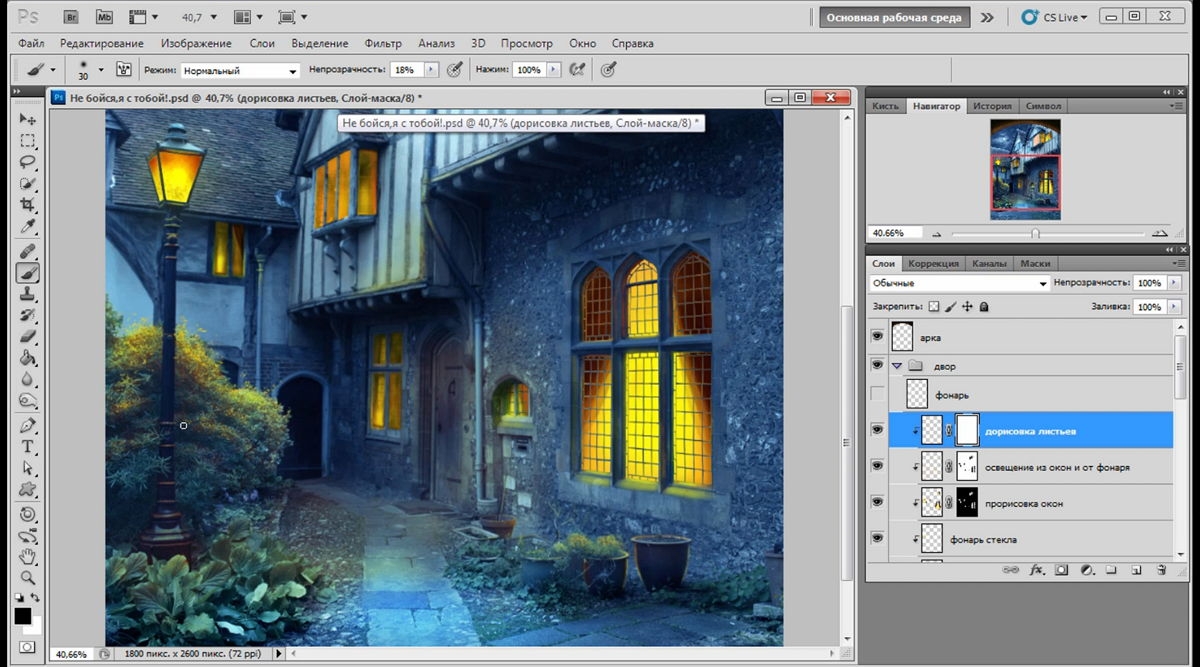Click the foreground color swatch
Screen dimensions: 1200x667
[23, 615]
